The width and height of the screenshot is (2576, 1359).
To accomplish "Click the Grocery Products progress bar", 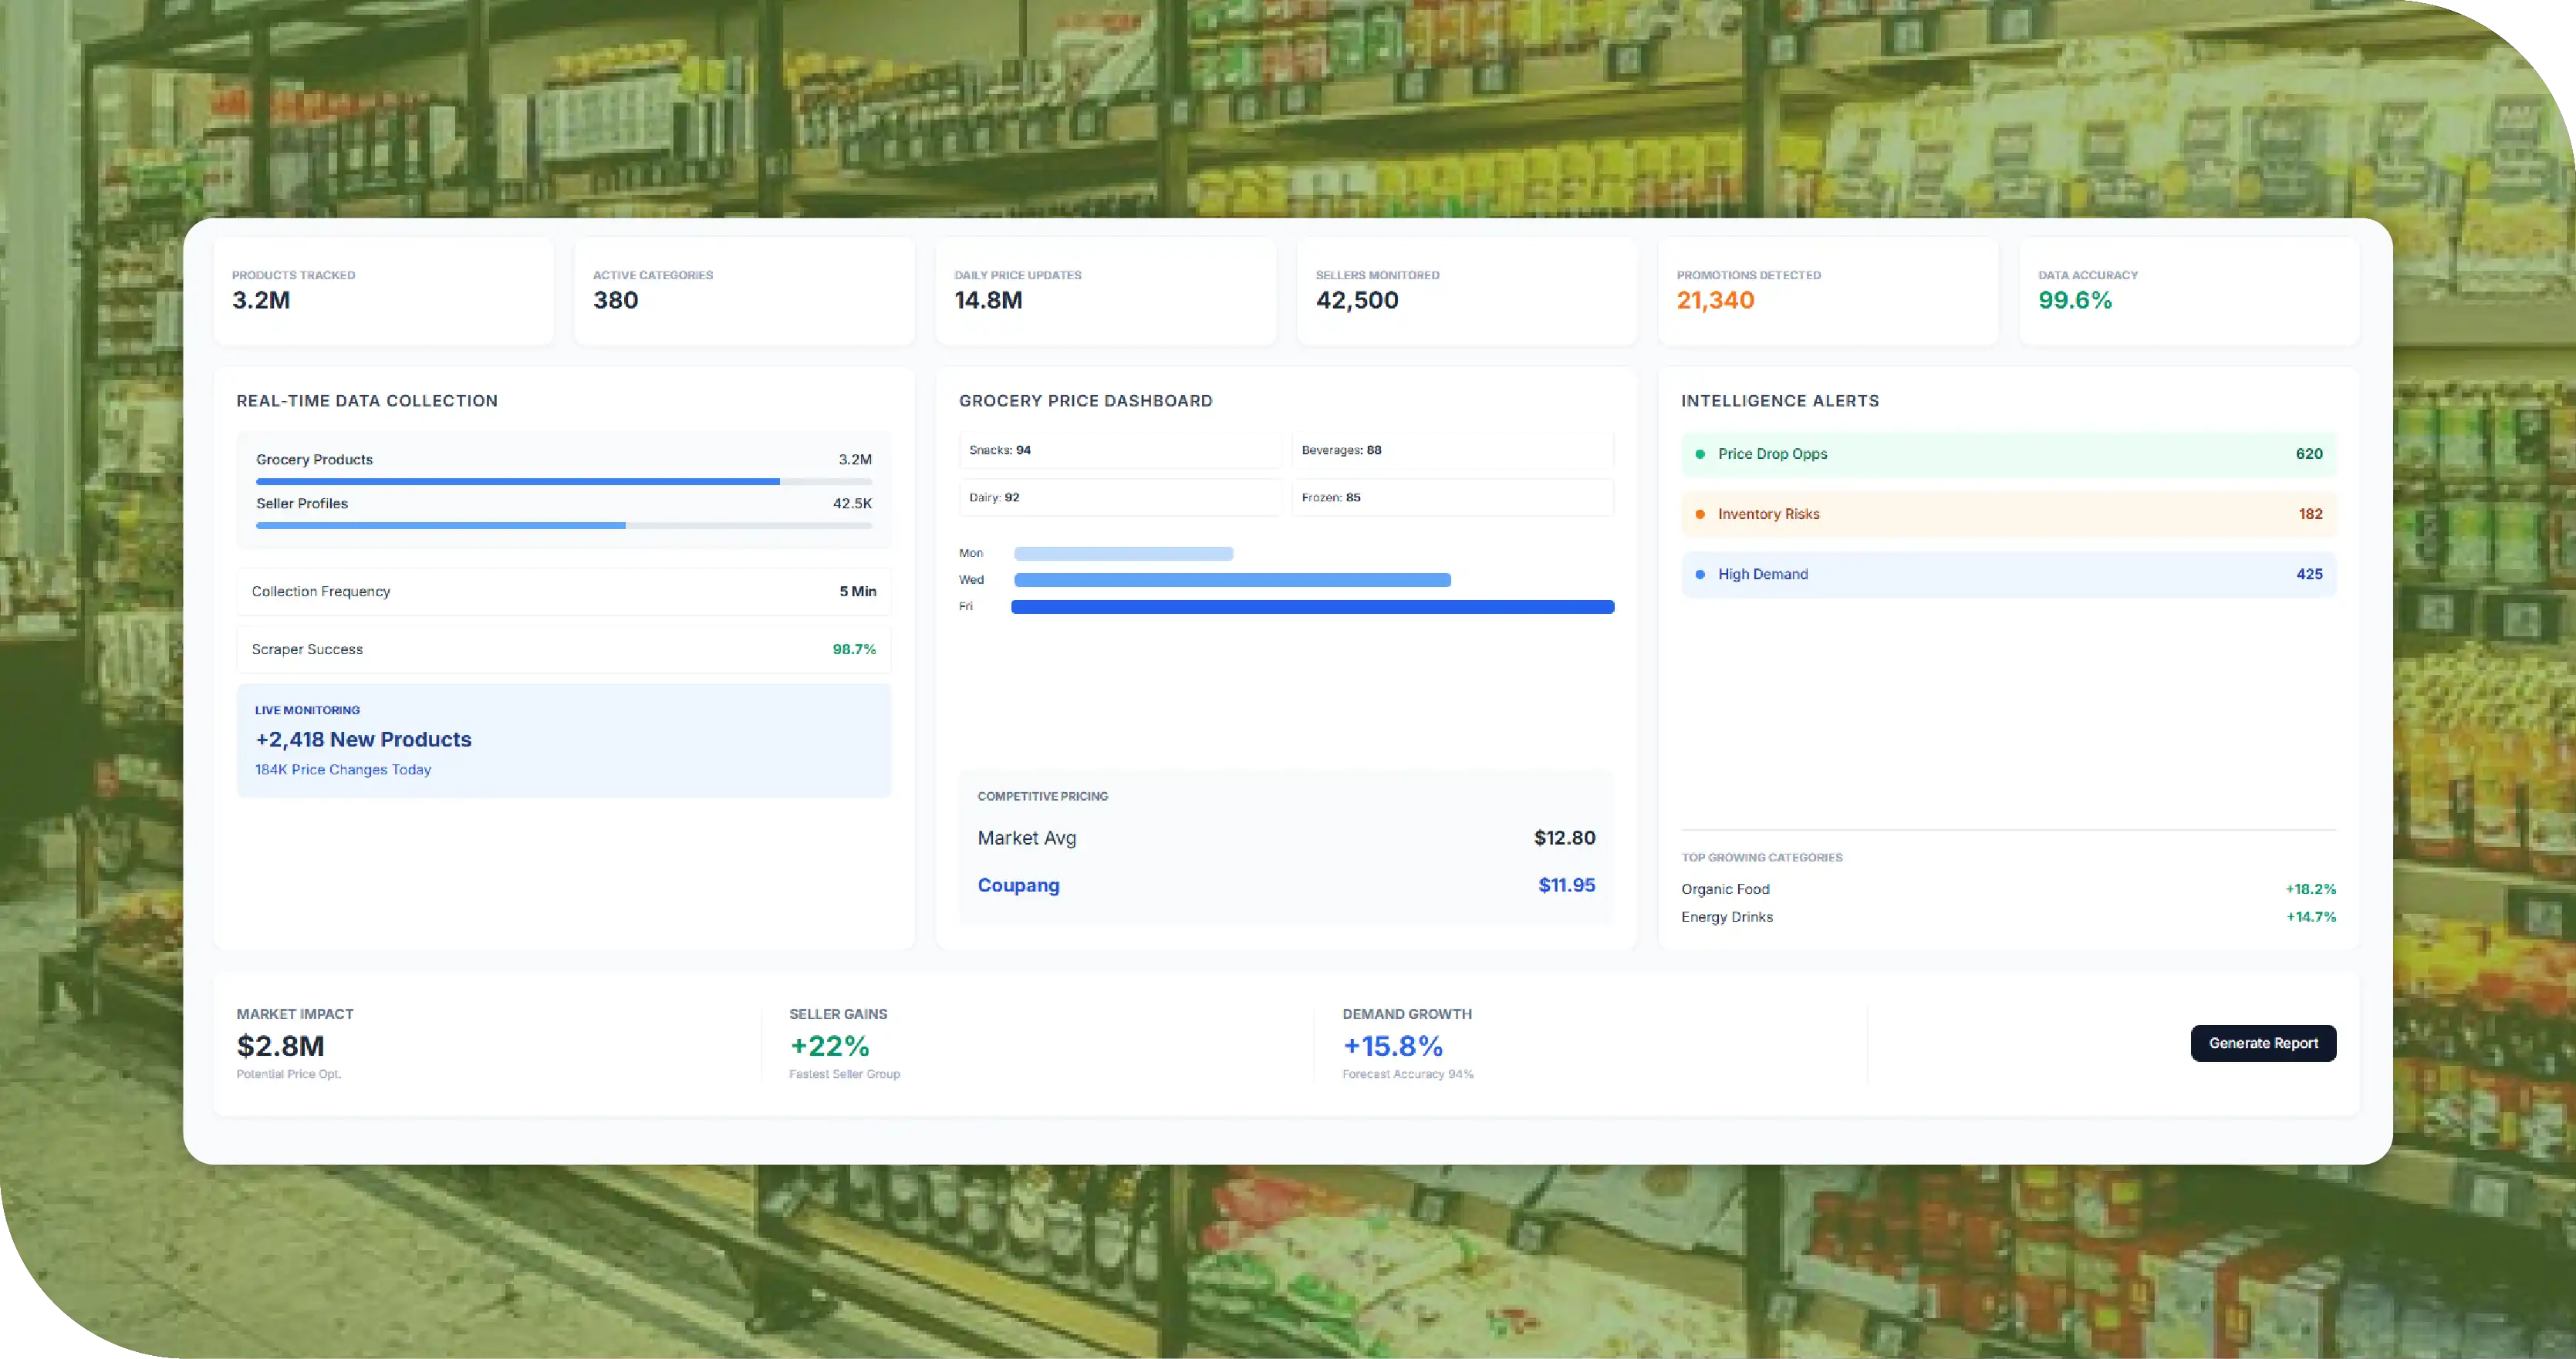I will pyautogui.click(x=564, y=482).
